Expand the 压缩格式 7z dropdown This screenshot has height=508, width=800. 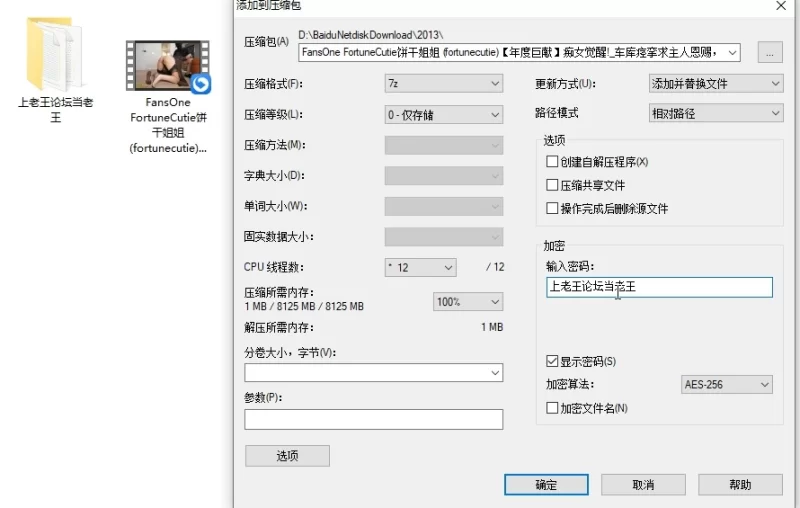(x=444, y=84)
